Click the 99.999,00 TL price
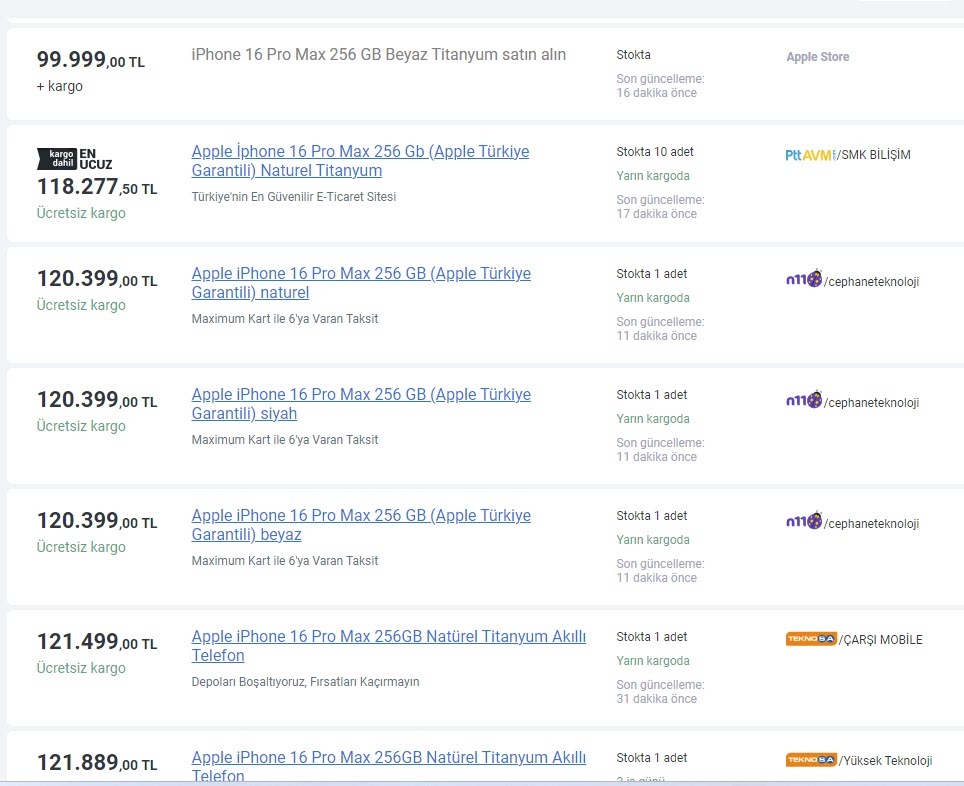964x786 pixels. 90,60
